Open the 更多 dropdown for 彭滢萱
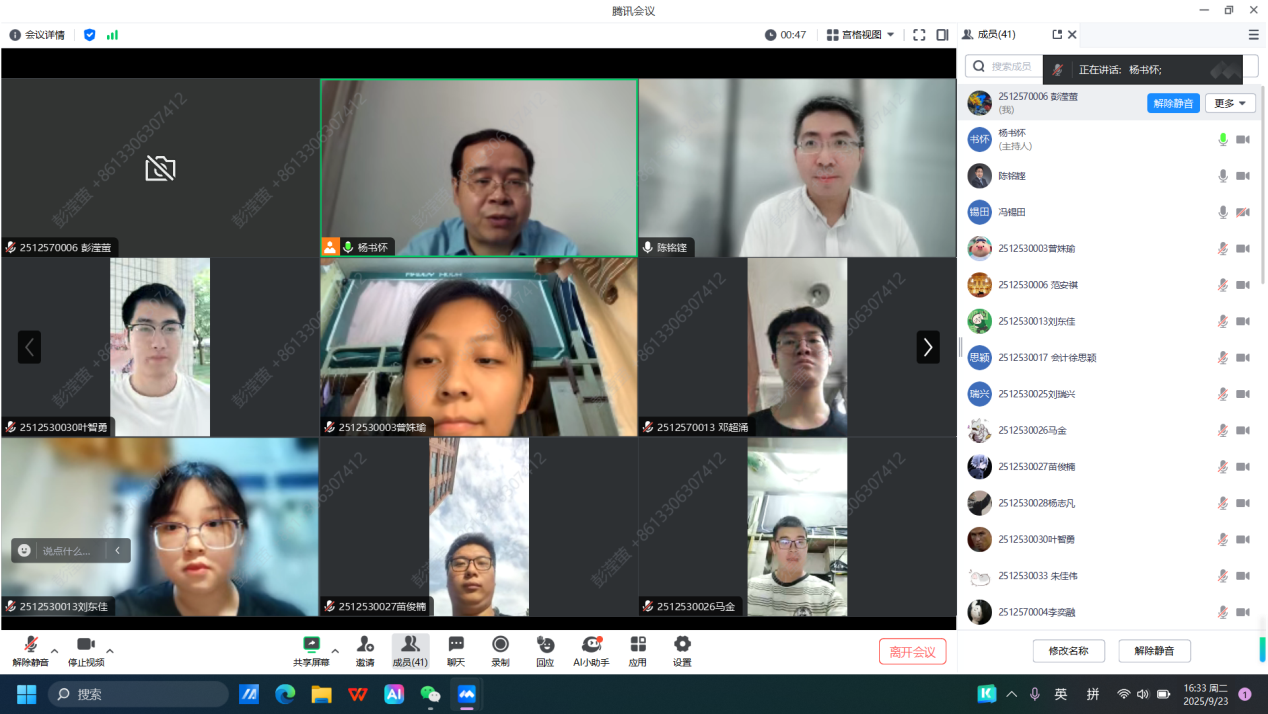The width and height of the screenshot is (1268, 714). [1229, 103]
